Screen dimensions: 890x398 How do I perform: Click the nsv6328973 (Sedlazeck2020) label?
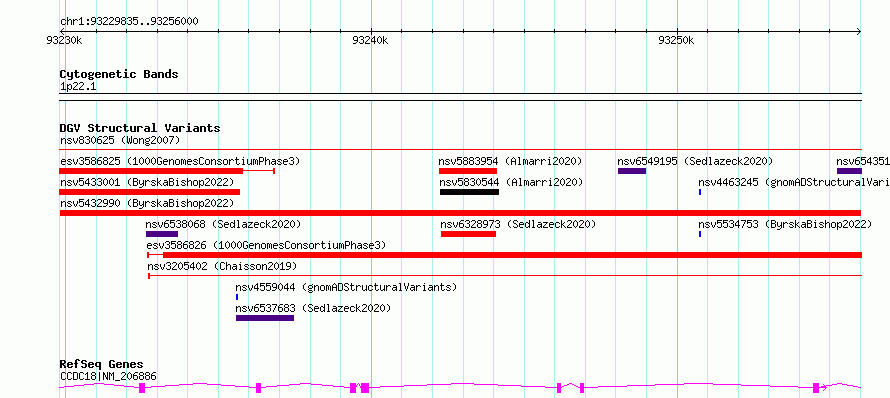[x=518, y=224]
